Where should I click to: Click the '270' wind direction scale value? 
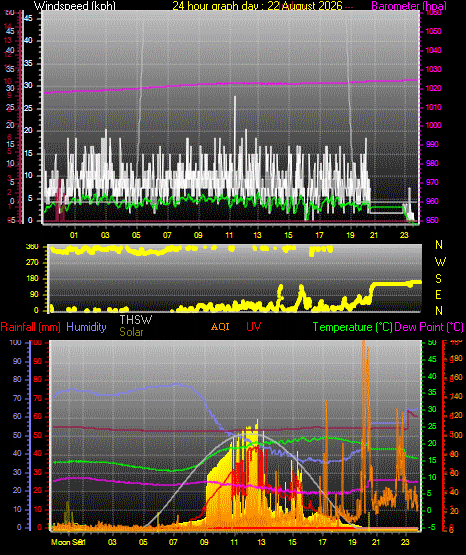pos(32,263)
